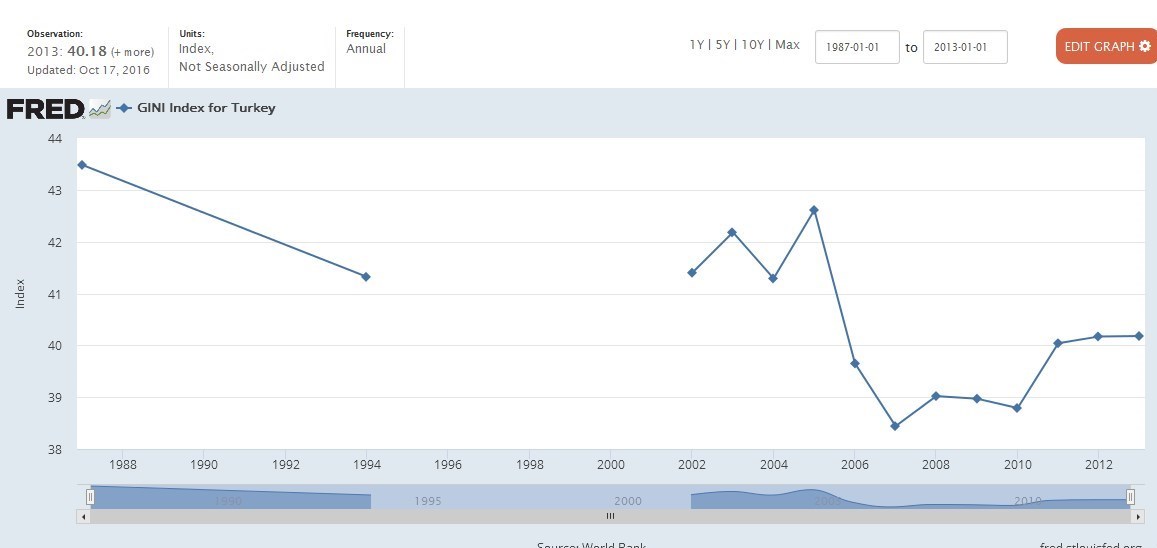Screen dimensions: 1157x548
Task: Click the horizontal scrollbar thumb below navigator
Action: pos(610,516)
